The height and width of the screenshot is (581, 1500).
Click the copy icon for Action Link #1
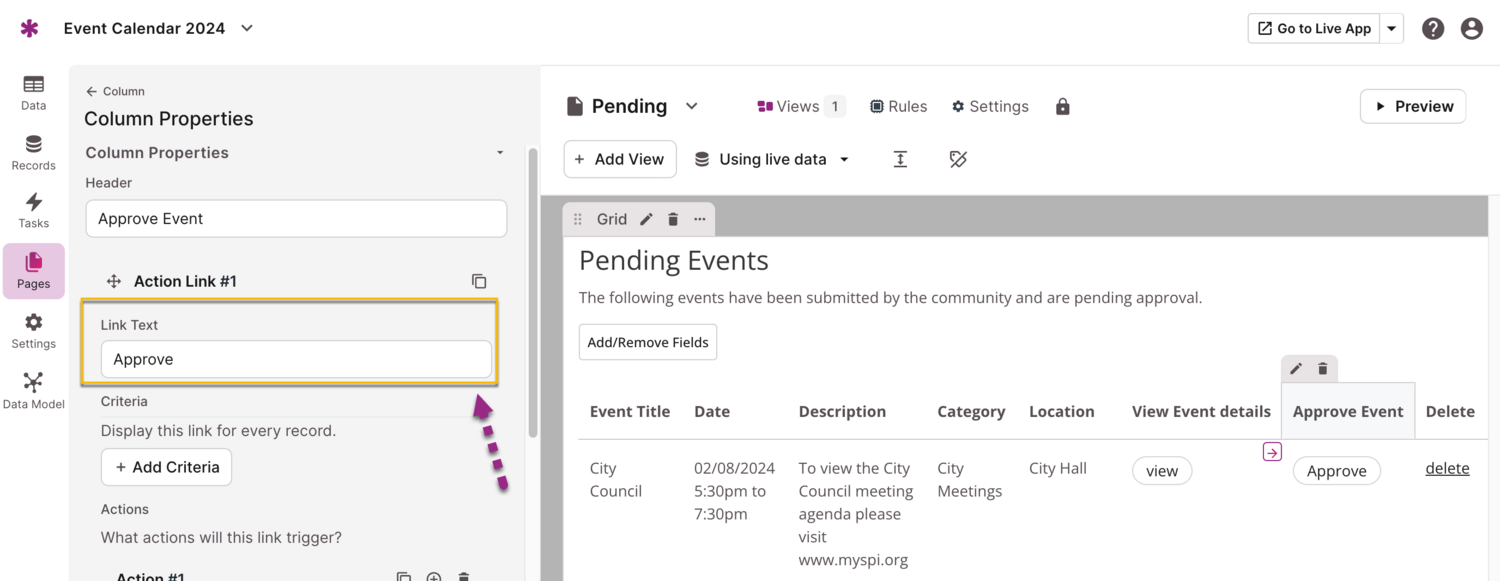pos(479,282)
